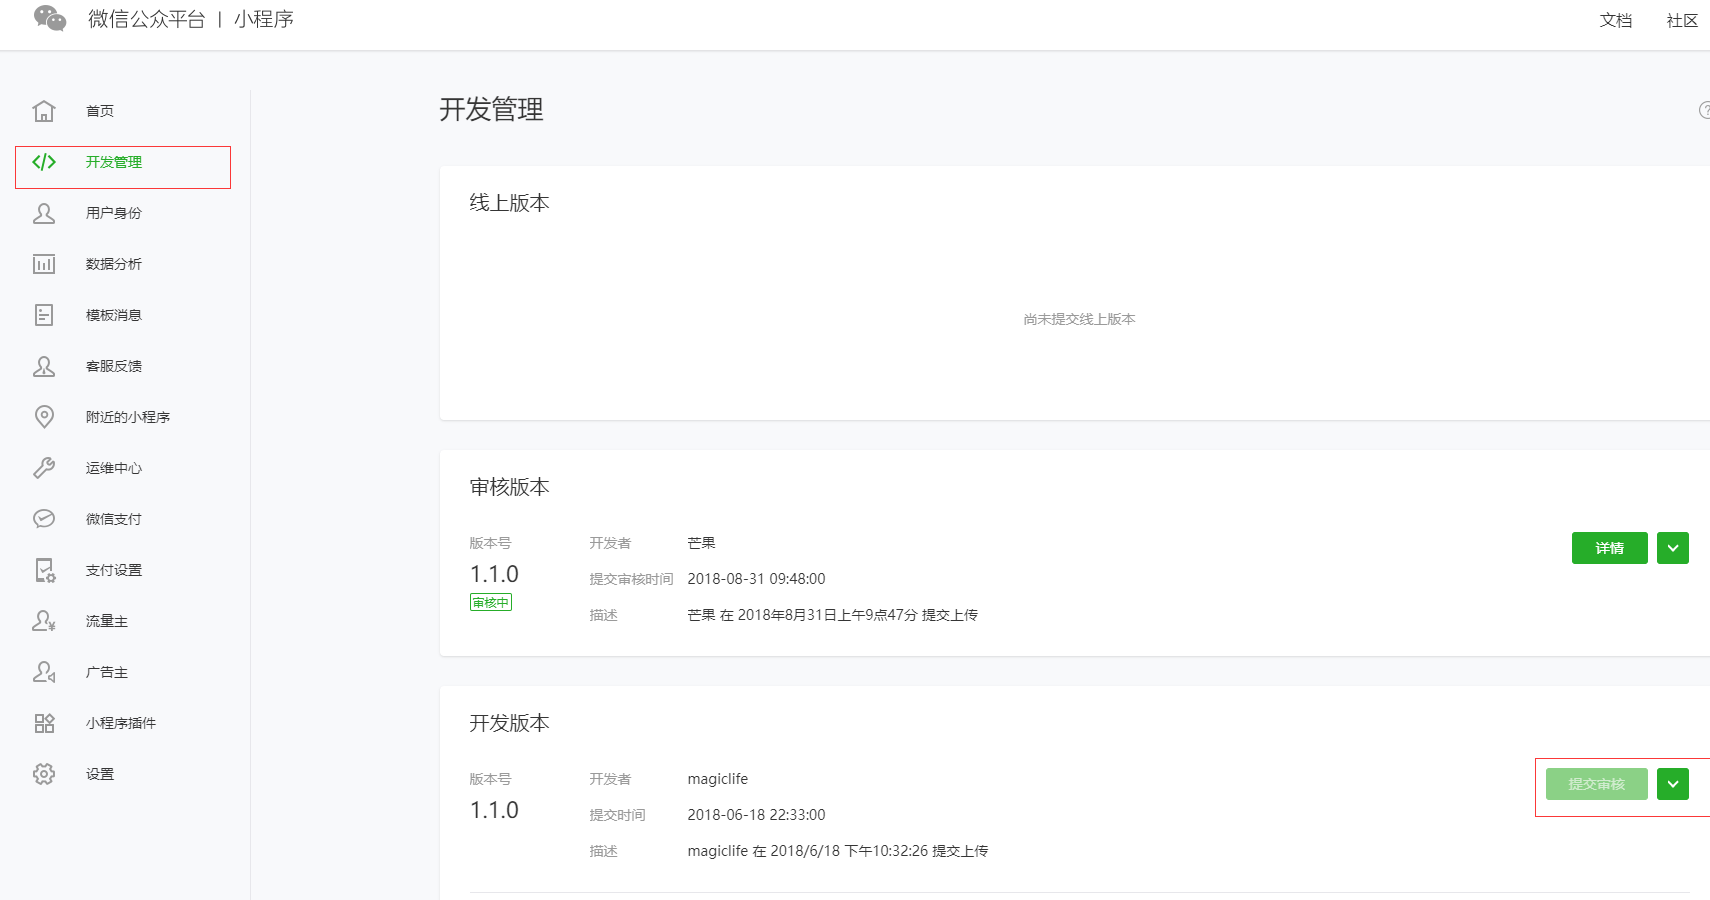The height and width of the screenshot is (900, 1710).
Task: Open 微信支付 menu item
Action: (114, 519)
